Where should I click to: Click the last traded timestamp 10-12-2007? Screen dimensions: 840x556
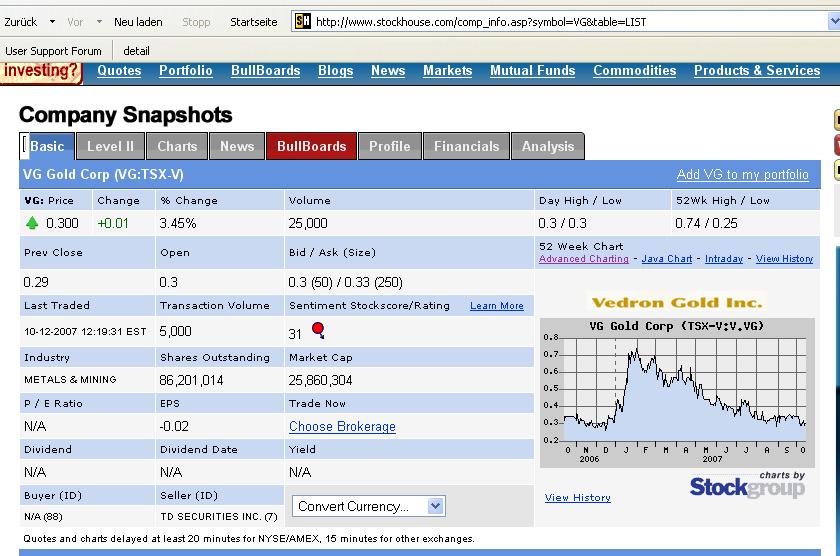85,332
